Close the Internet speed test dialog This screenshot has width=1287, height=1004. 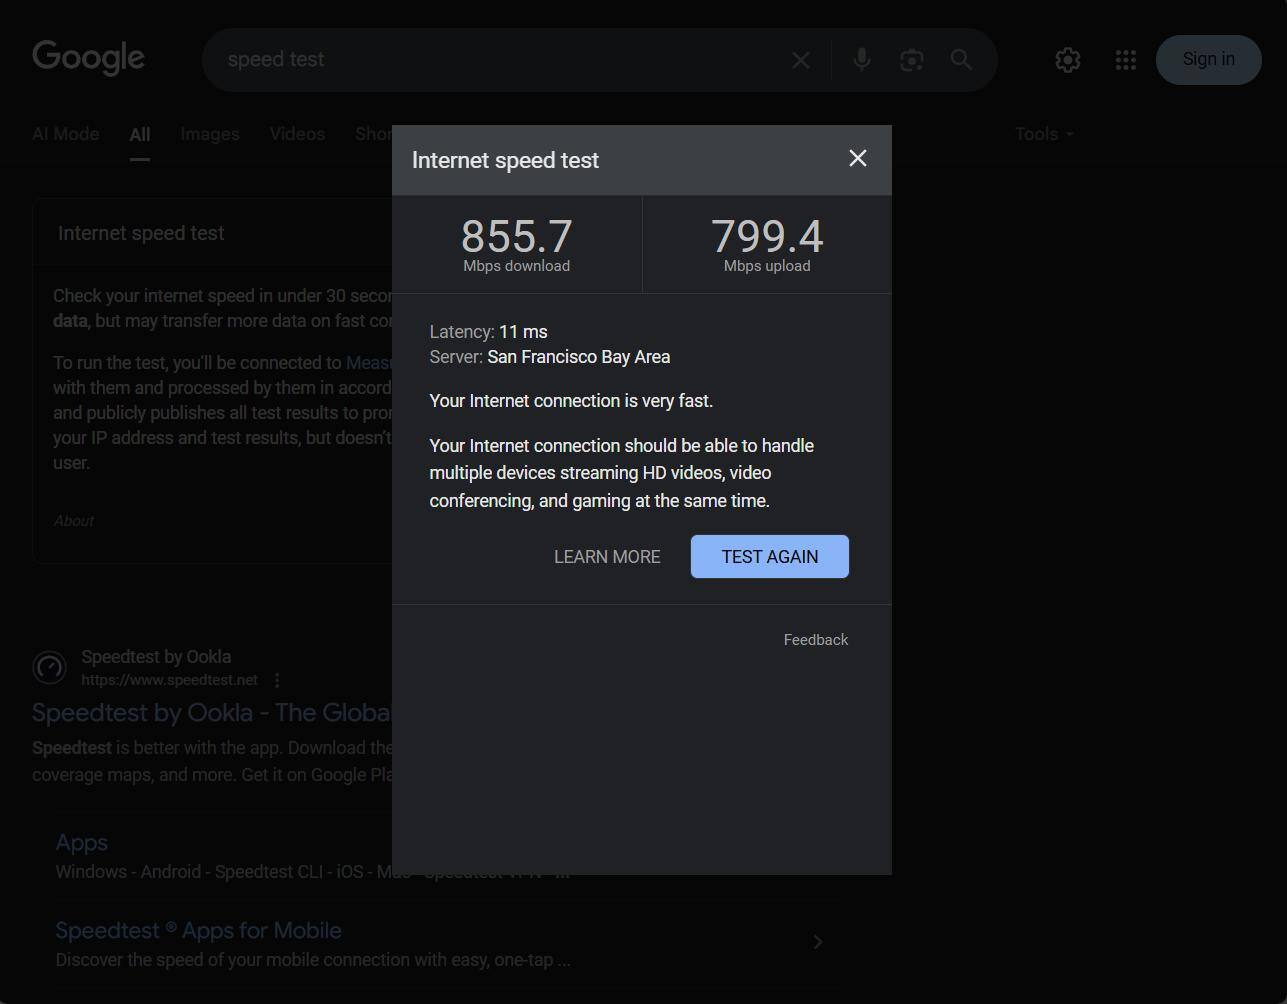(x=857, y=159)
